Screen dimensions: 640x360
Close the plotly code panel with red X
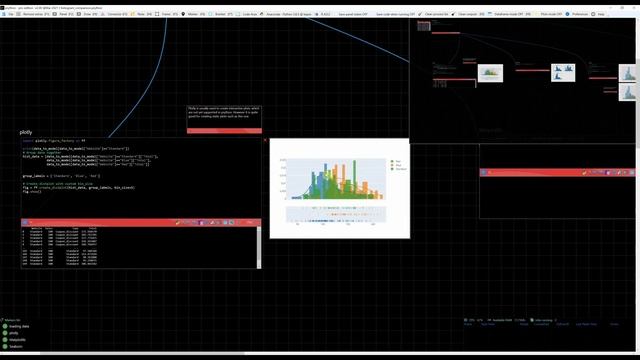coord(265,140)
